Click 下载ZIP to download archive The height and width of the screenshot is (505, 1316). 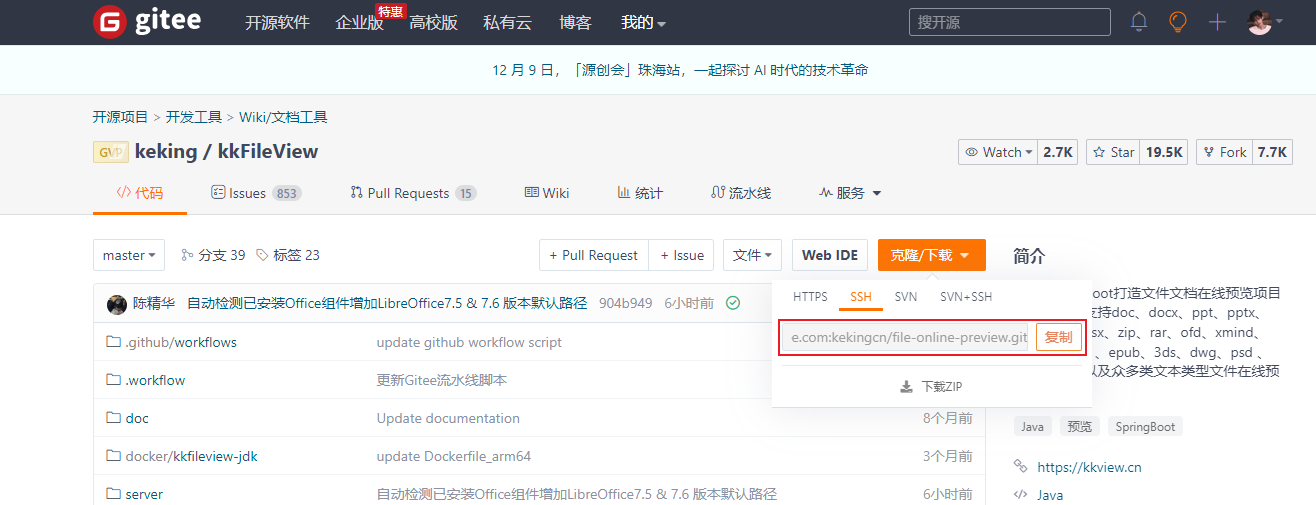click(x=931, y=387)
